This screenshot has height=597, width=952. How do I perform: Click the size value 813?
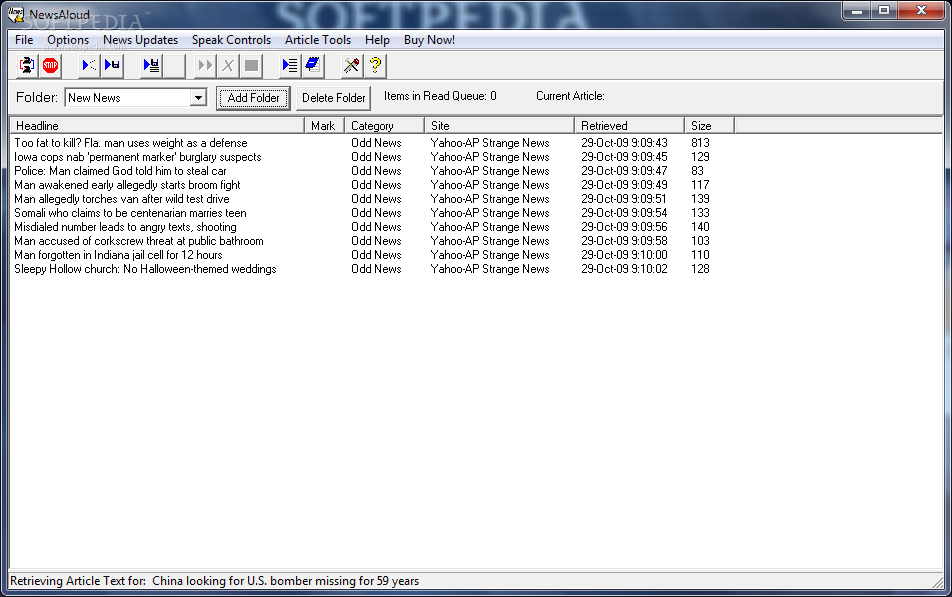coord(700,143)
